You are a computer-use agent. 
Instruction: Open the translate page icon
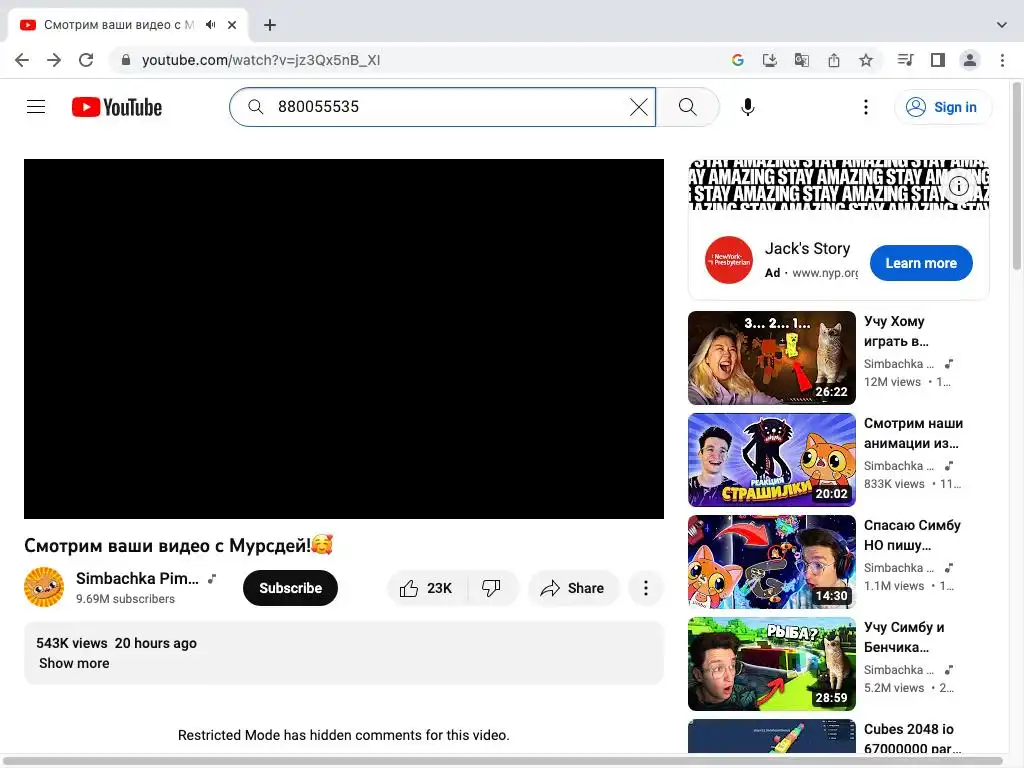pyautogui.click(x=802, y=60)
